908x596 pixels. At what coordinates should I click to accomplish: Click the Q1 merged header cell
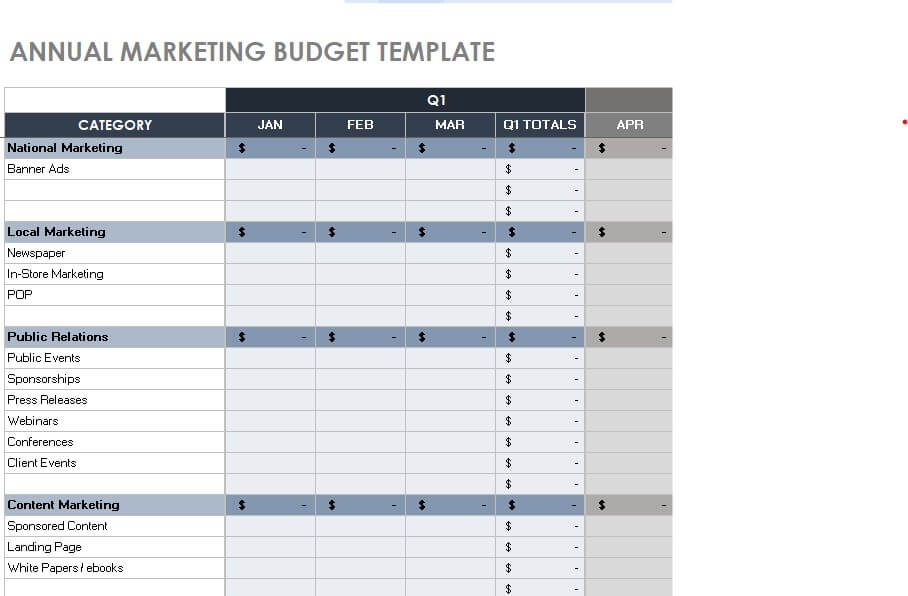[x=405, y=100]
